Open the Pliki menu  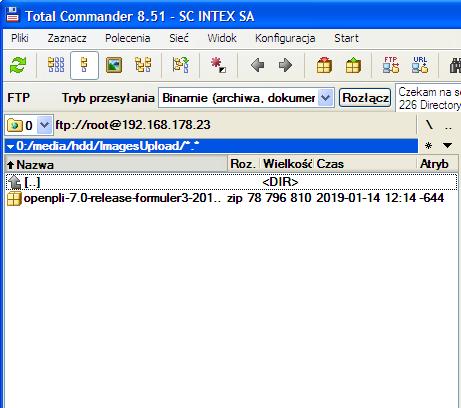click(x=20, y=38)
